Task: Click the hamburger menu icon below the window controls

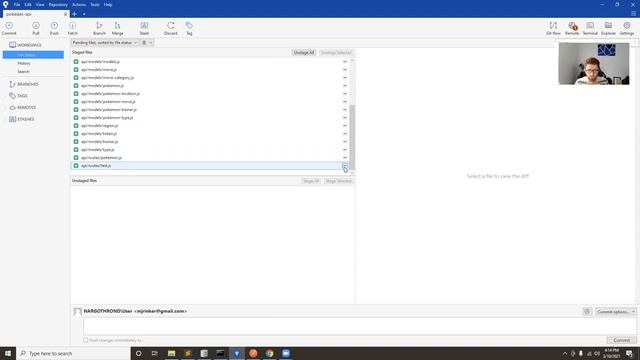Action: click(633, 13)
